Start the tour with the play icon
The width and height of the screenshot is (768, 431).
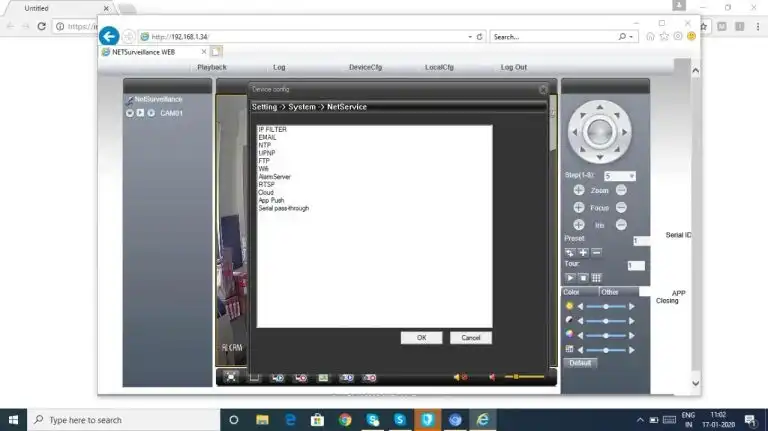tap(570, 277)
